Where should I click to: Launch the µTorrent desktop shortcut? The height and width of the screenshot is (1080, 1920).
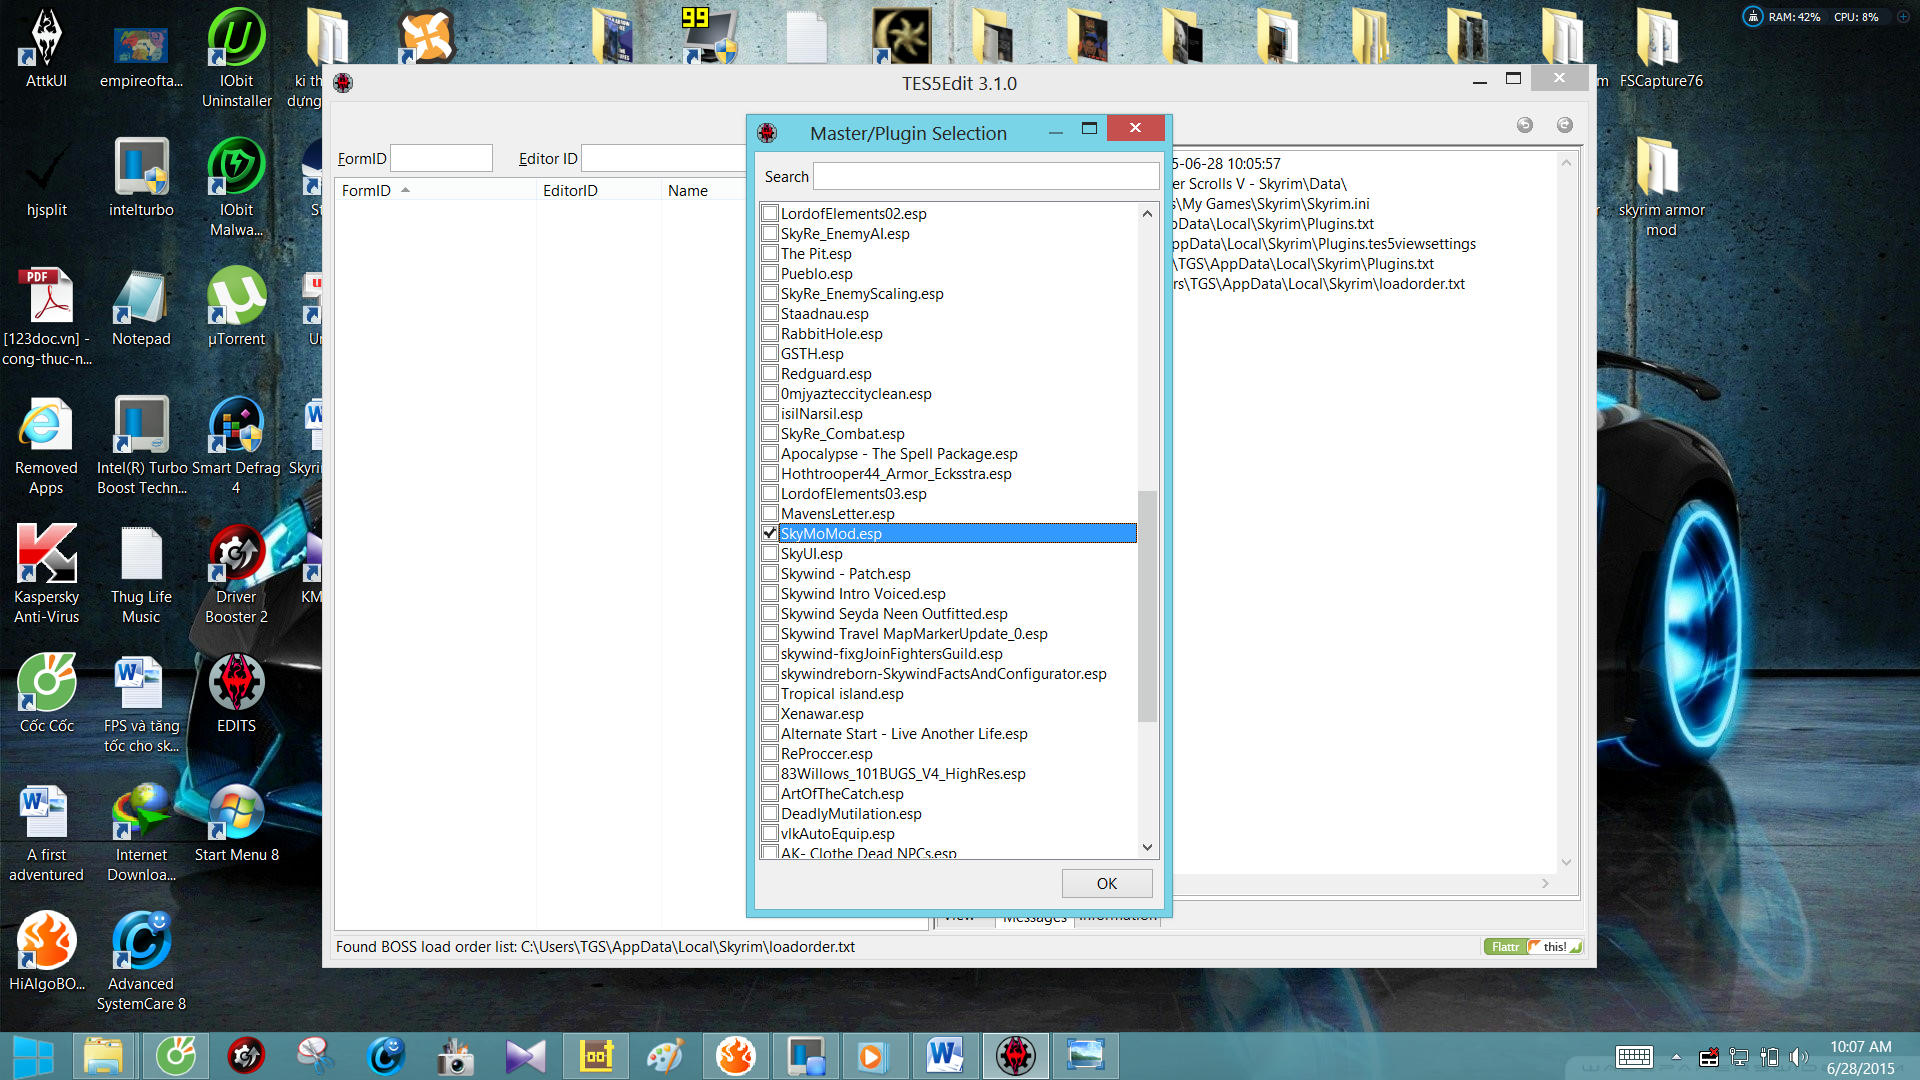[236, 306]
